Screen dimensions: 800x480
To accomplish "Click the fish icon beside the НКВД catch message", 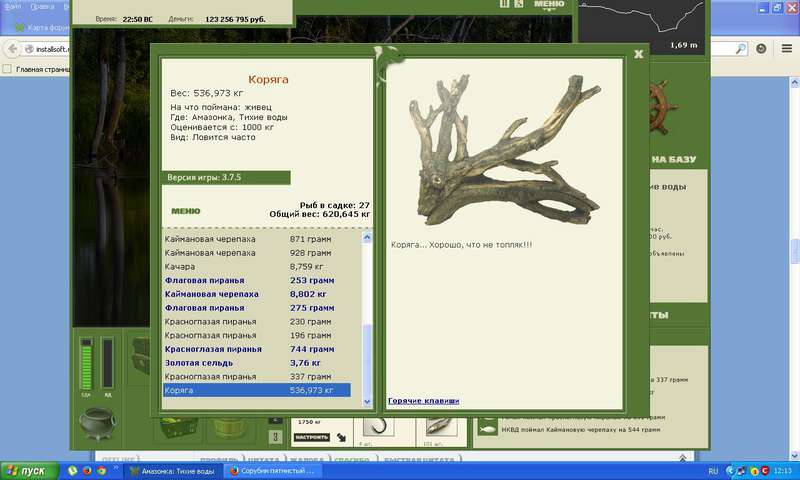I will click(x=487, y=428).
